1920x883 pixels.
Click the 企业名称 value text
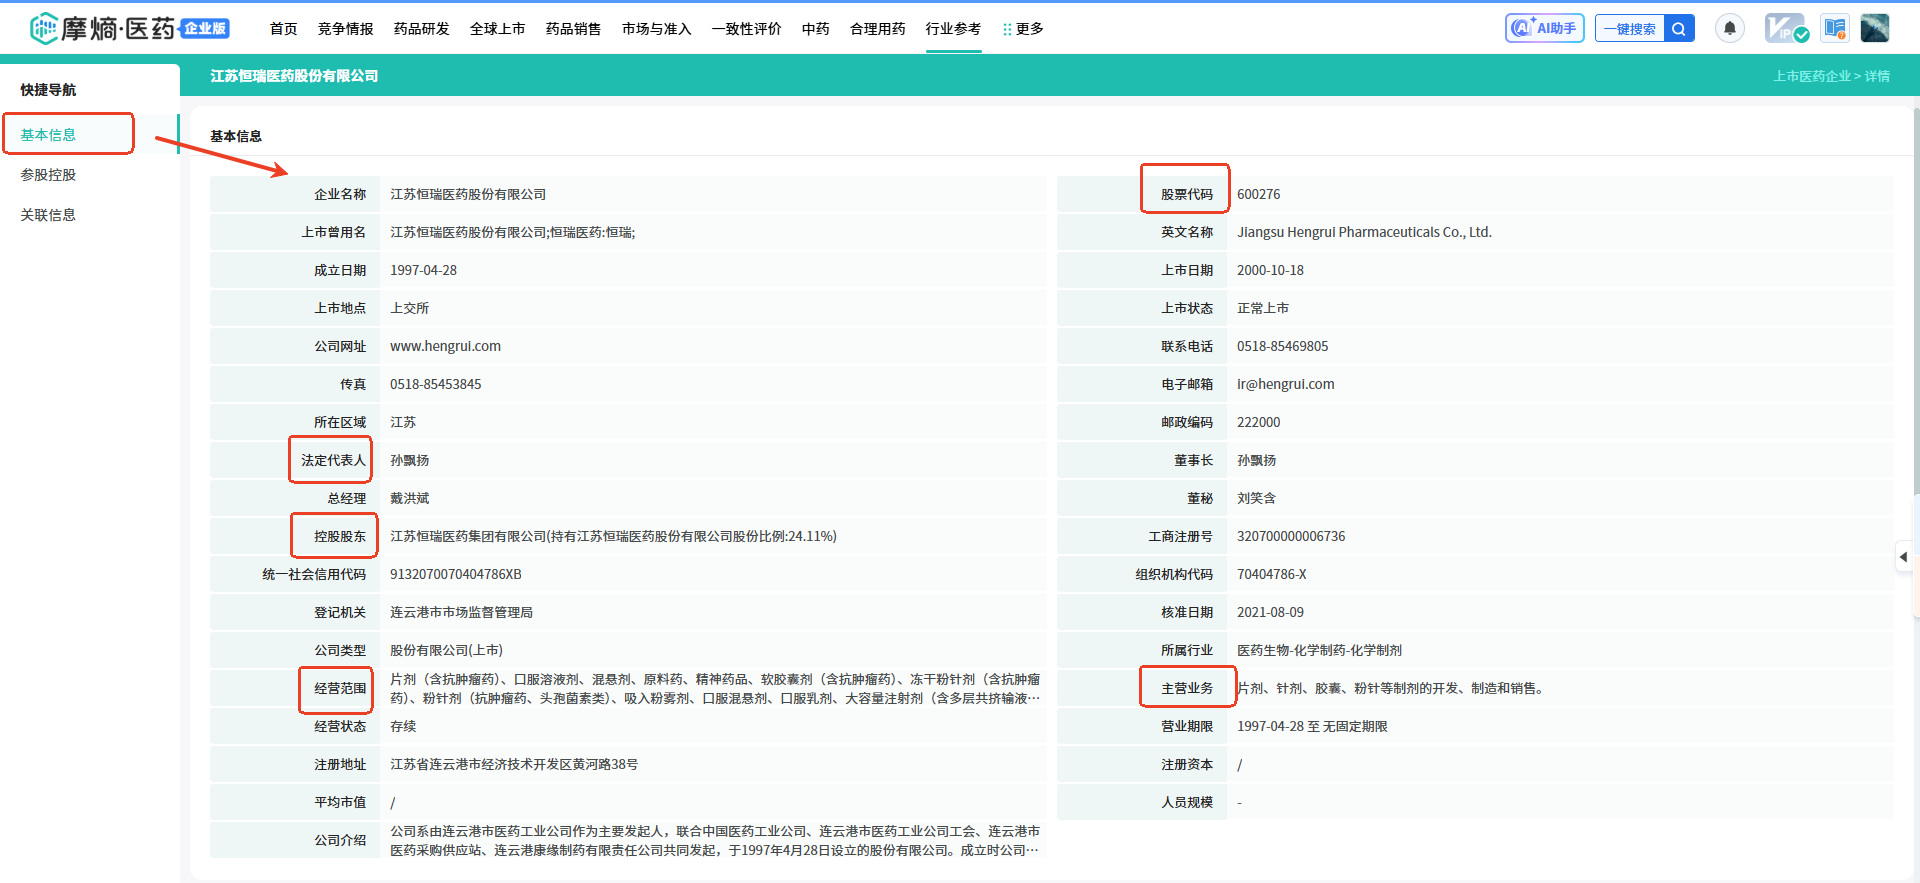(468, 194)
